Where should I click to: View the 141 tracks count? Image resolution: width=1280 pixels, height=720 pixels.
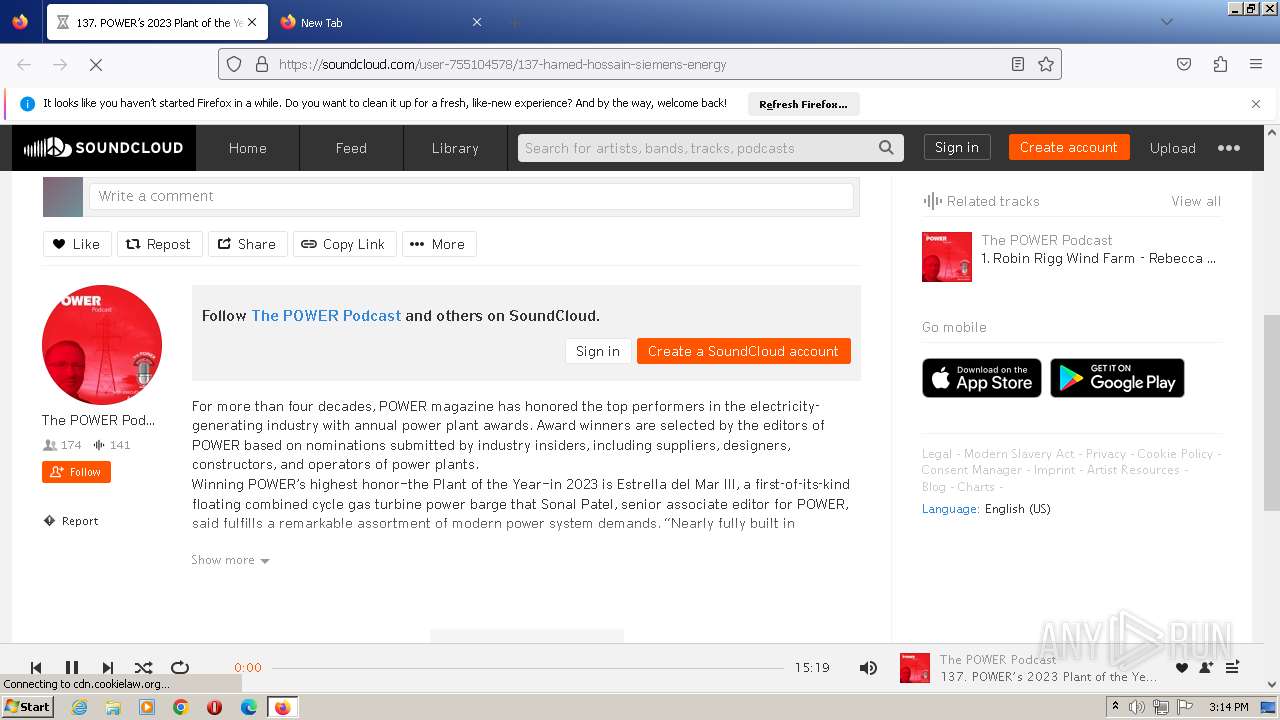click(112, 445)
